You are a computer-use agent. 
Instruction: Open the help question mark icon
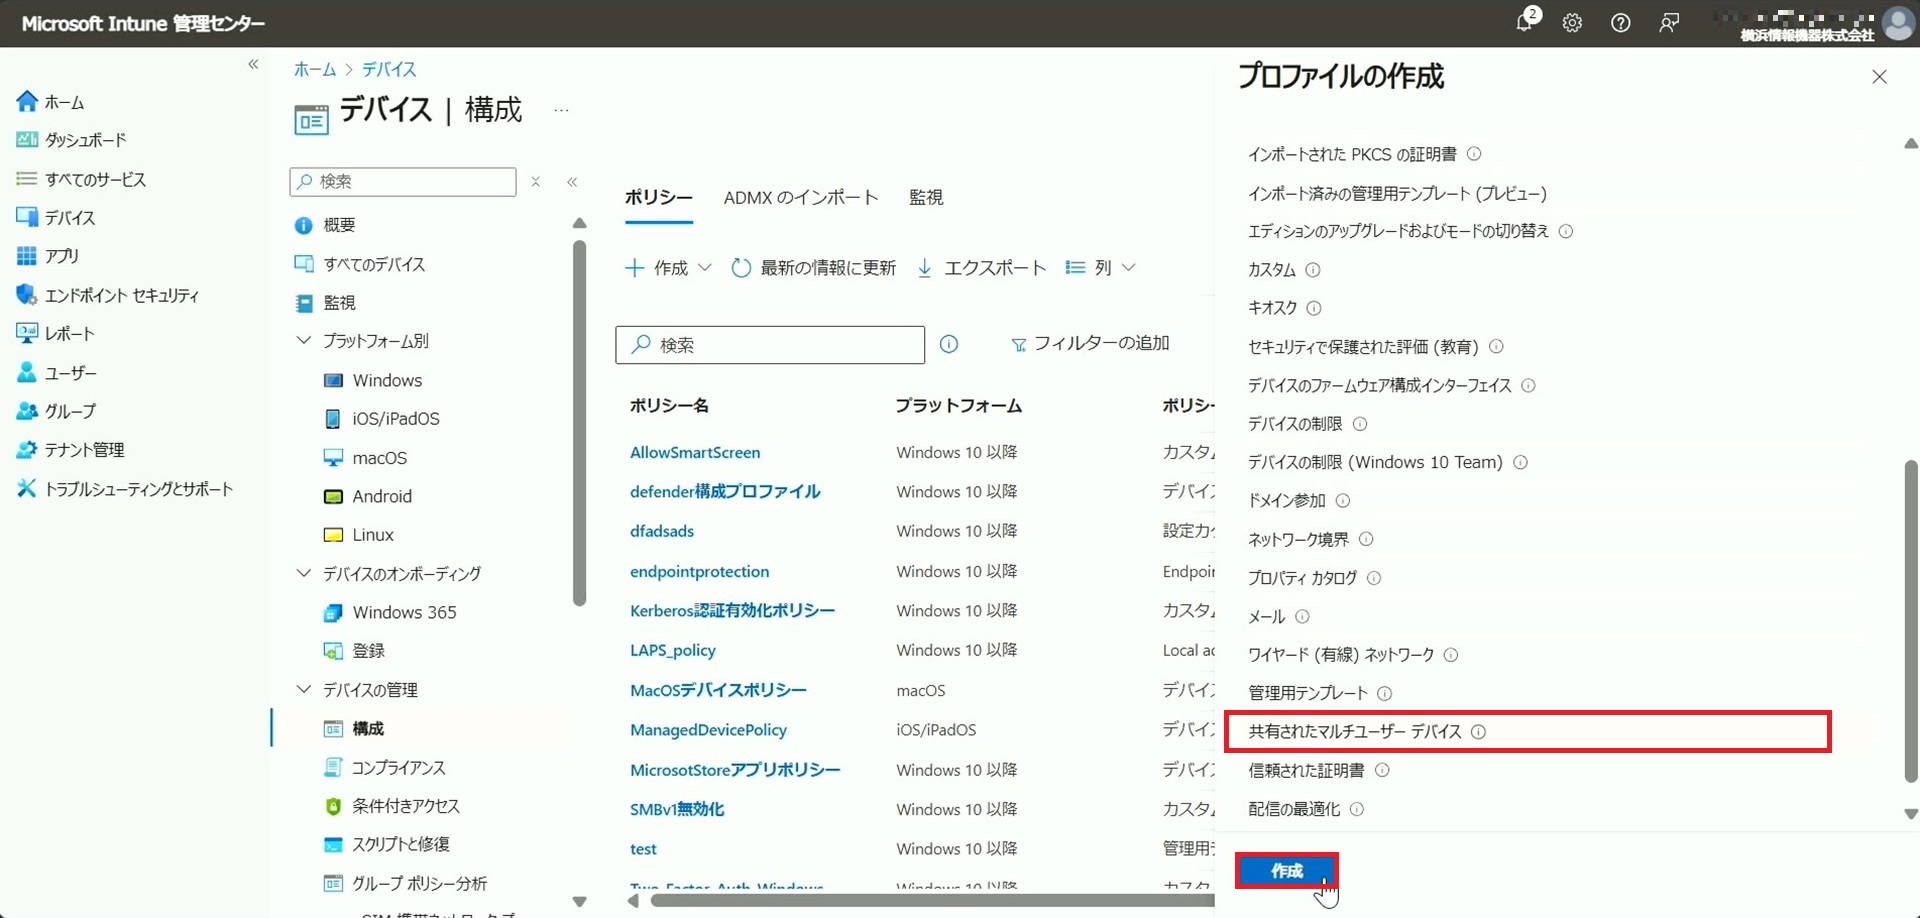click(x=1620, y=23)
